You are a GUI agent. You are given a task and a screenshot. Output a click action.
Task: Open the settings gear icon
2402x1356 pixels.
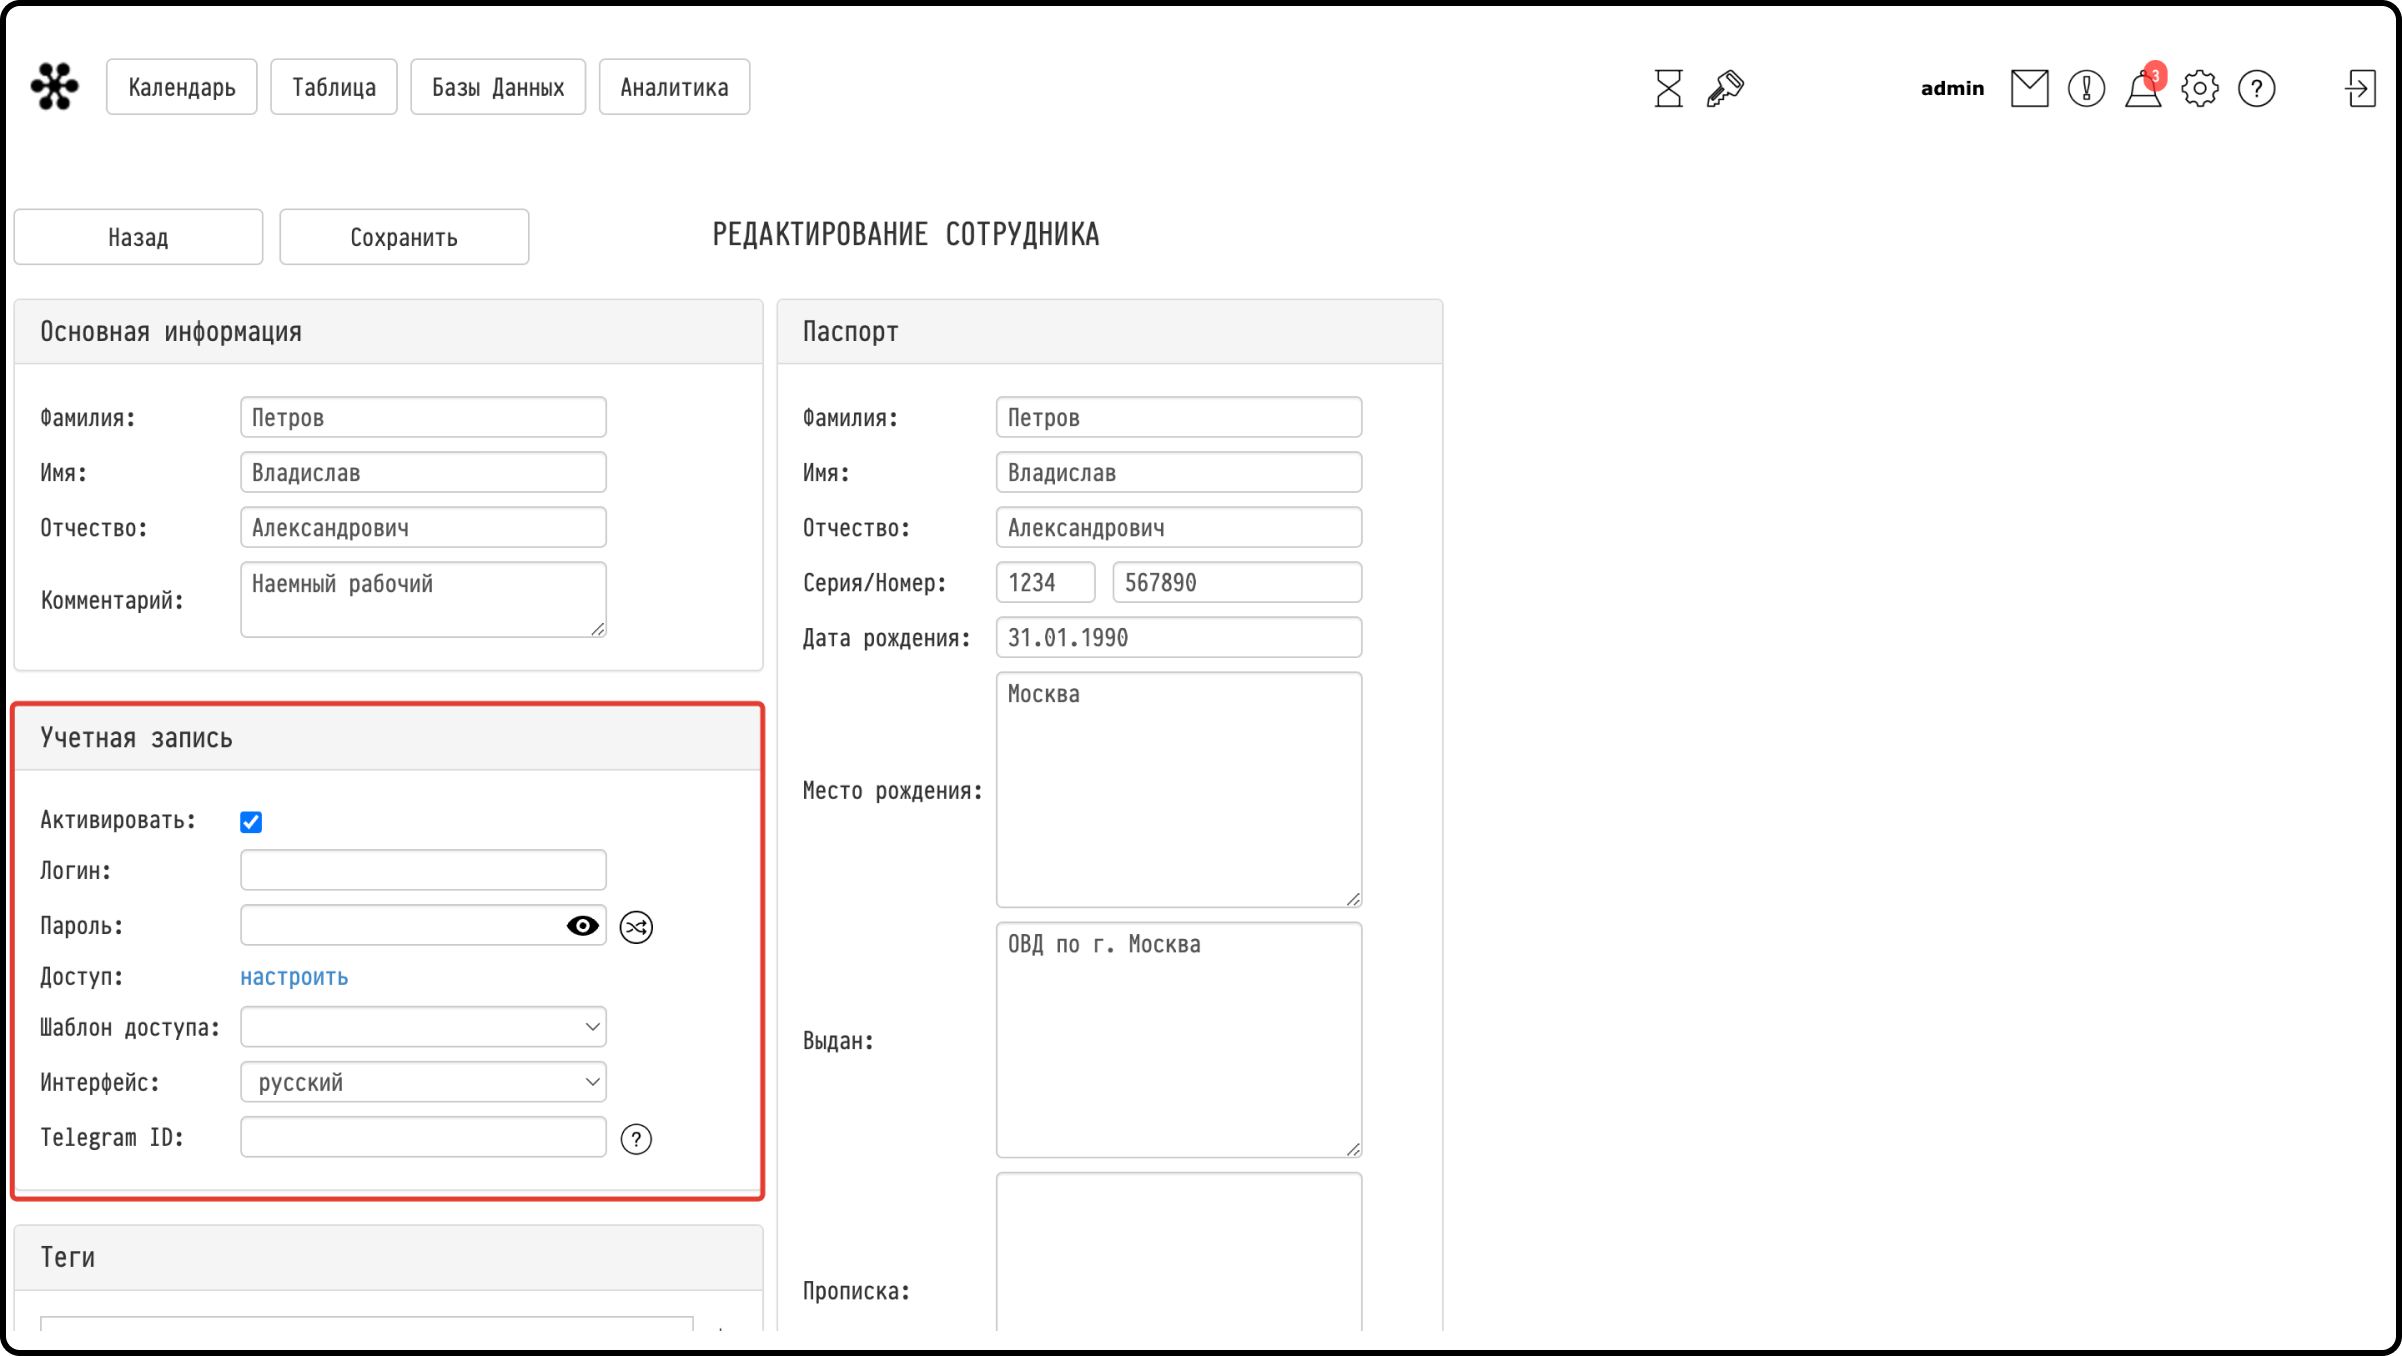2200,88
